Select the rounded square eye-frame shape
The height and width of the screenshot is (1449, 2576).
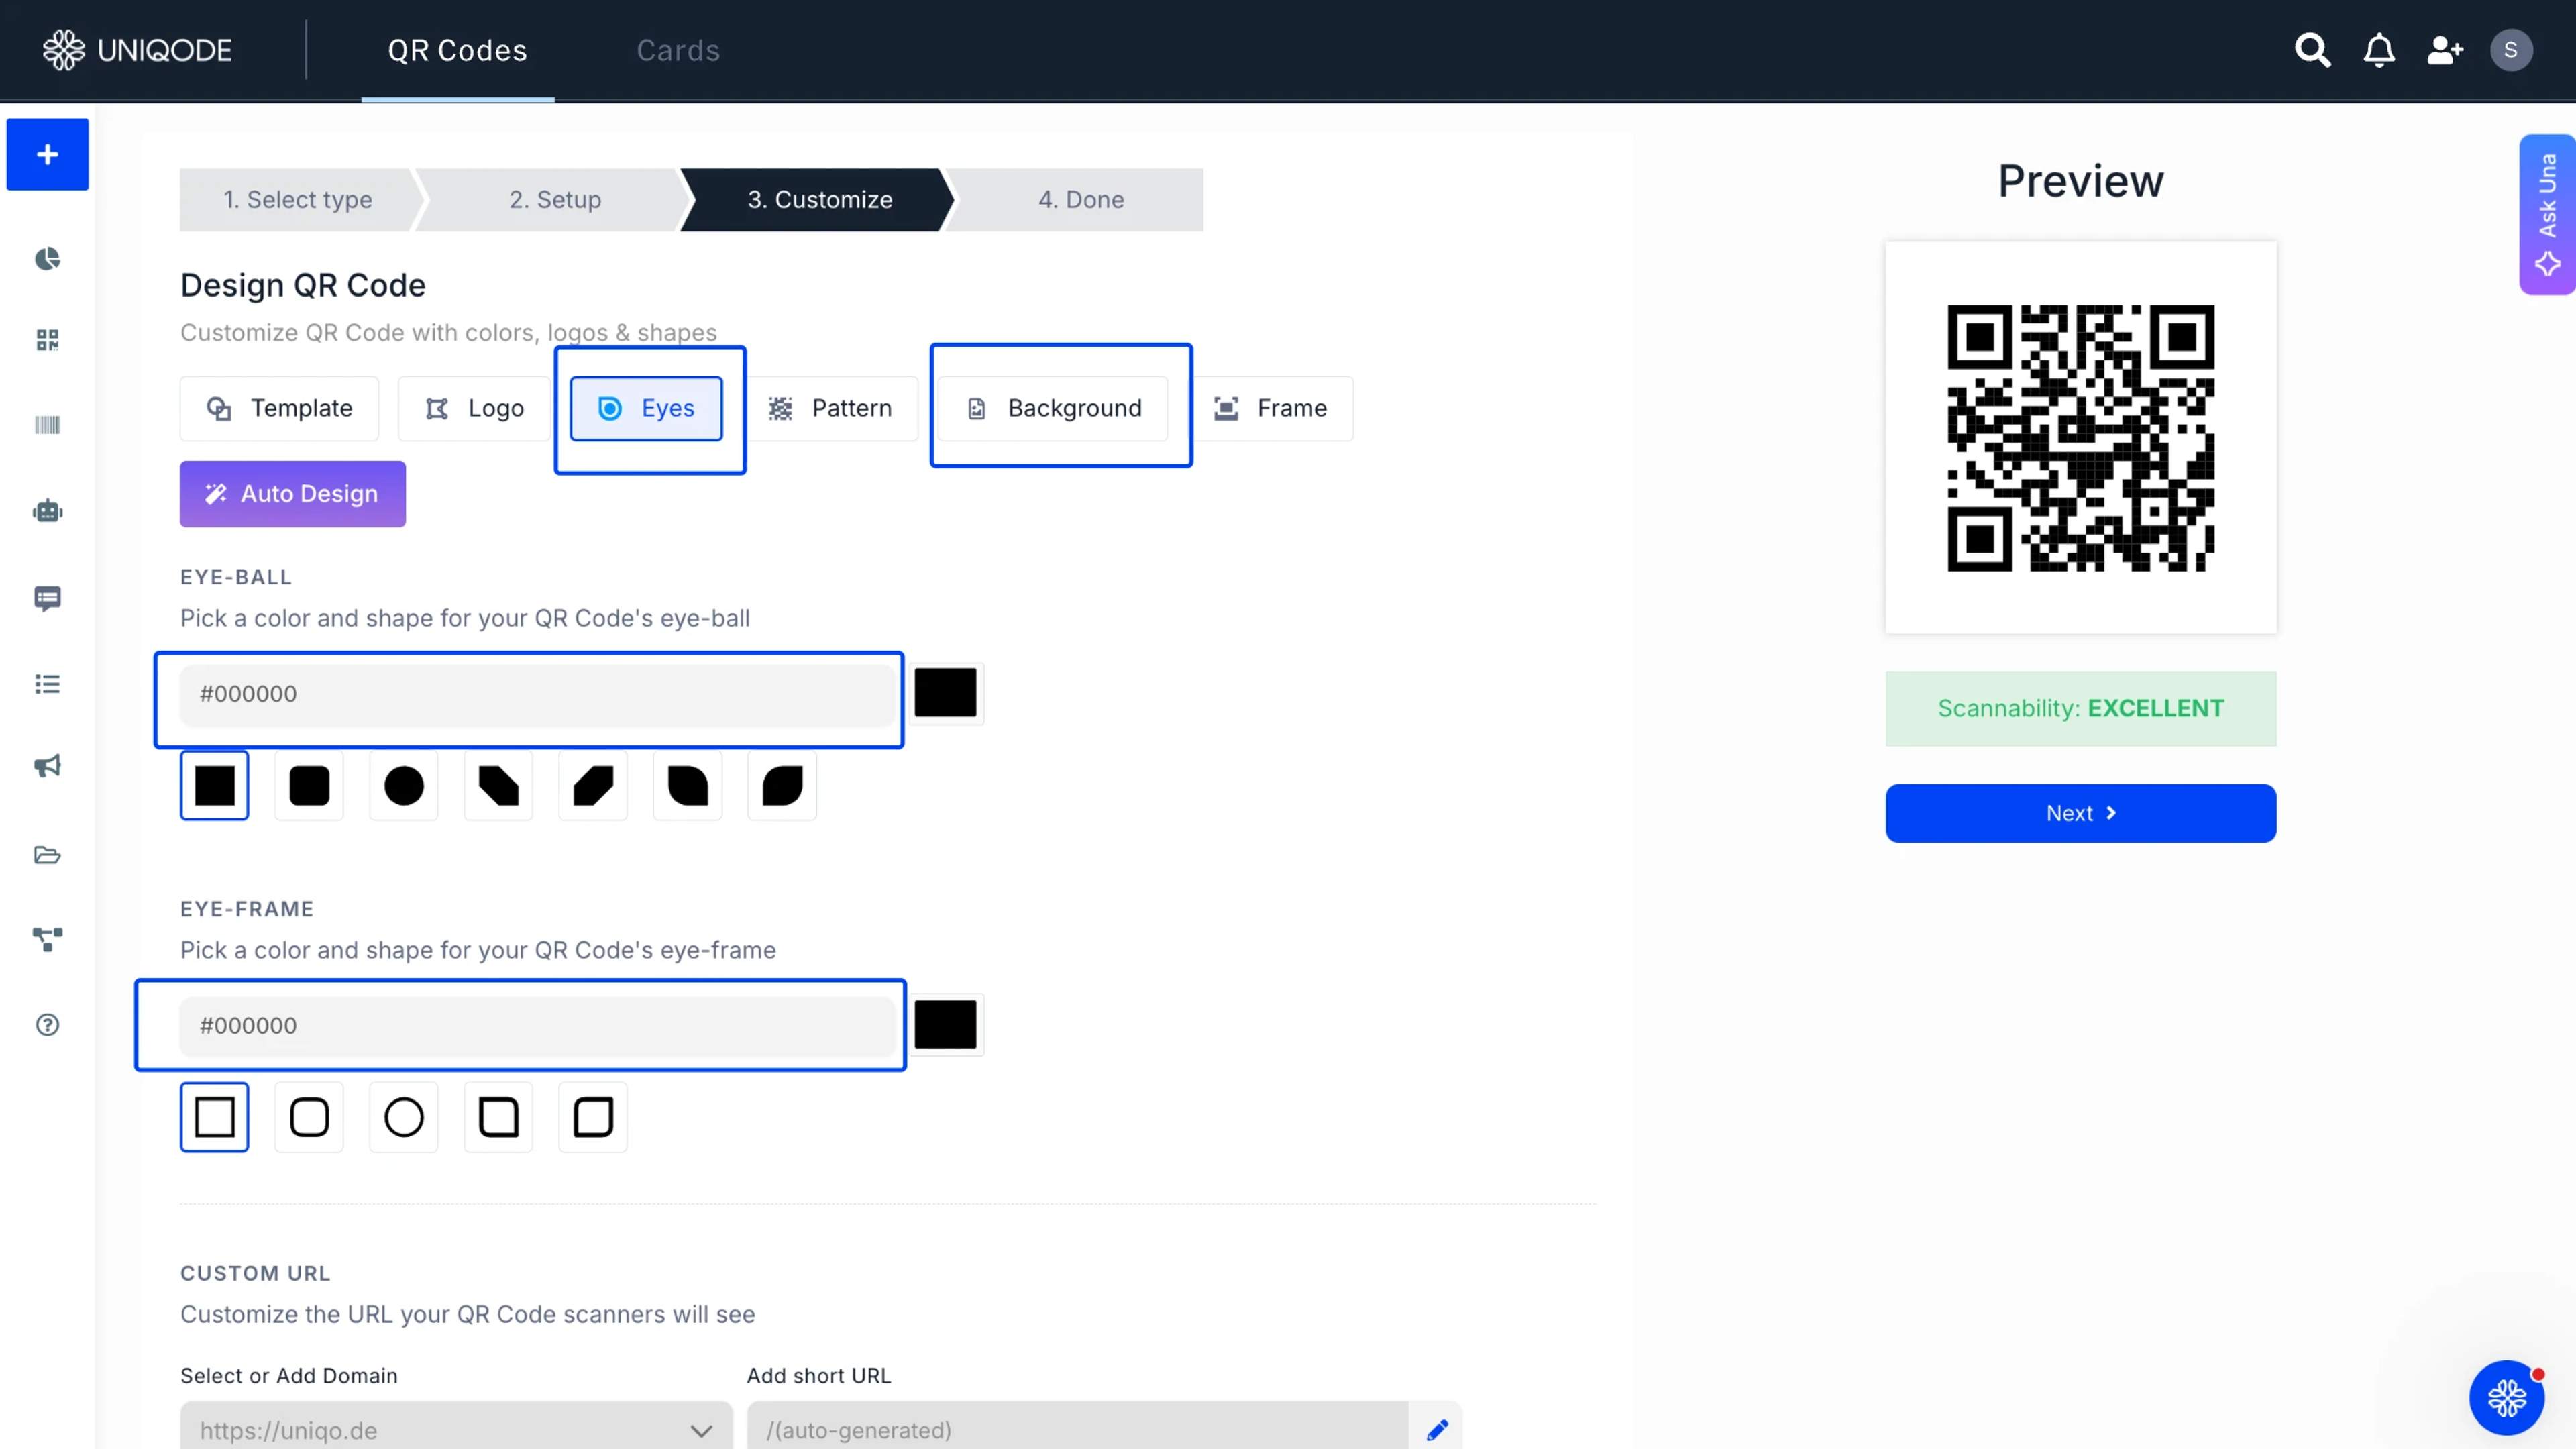309,1117
